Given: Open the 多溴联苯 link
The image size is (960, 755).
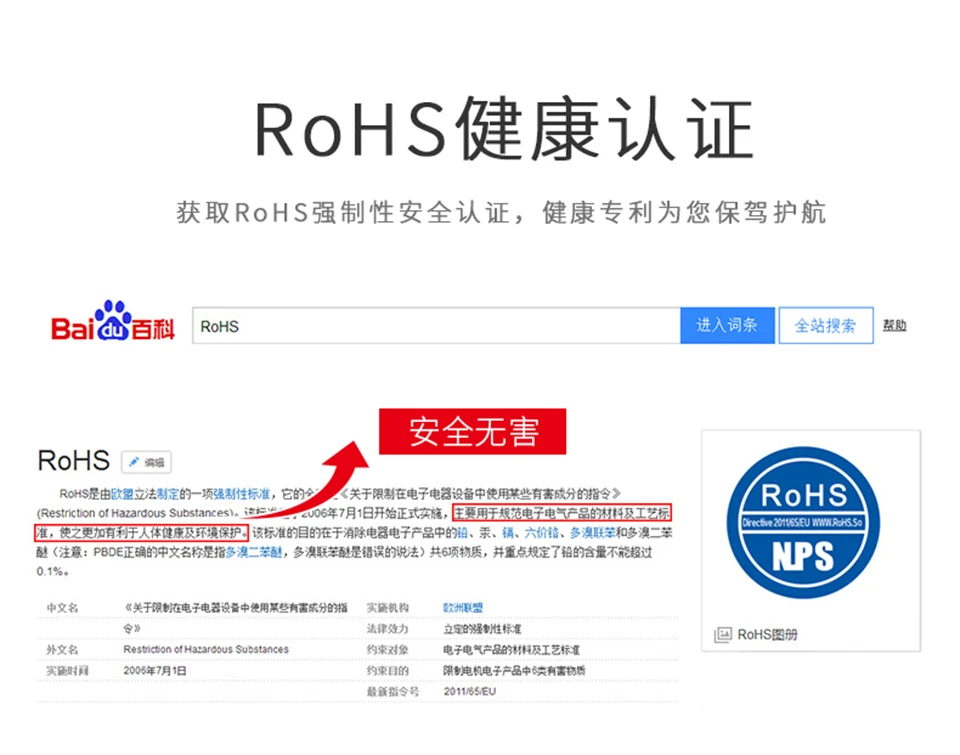Looking at the screenshot, I should (592, 533).
